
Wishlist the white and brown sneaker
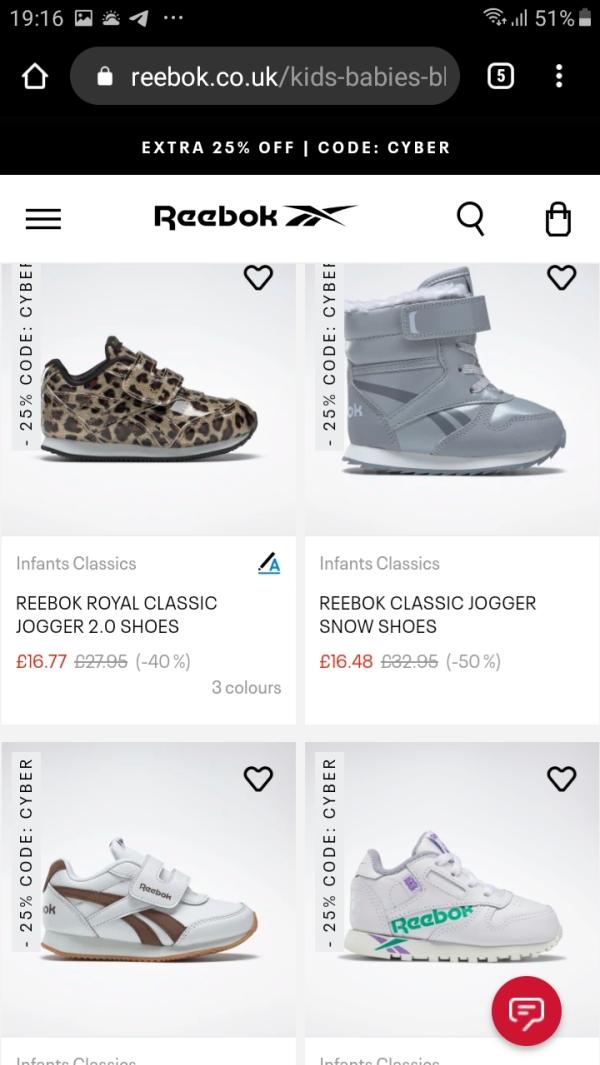pos(258,777)
